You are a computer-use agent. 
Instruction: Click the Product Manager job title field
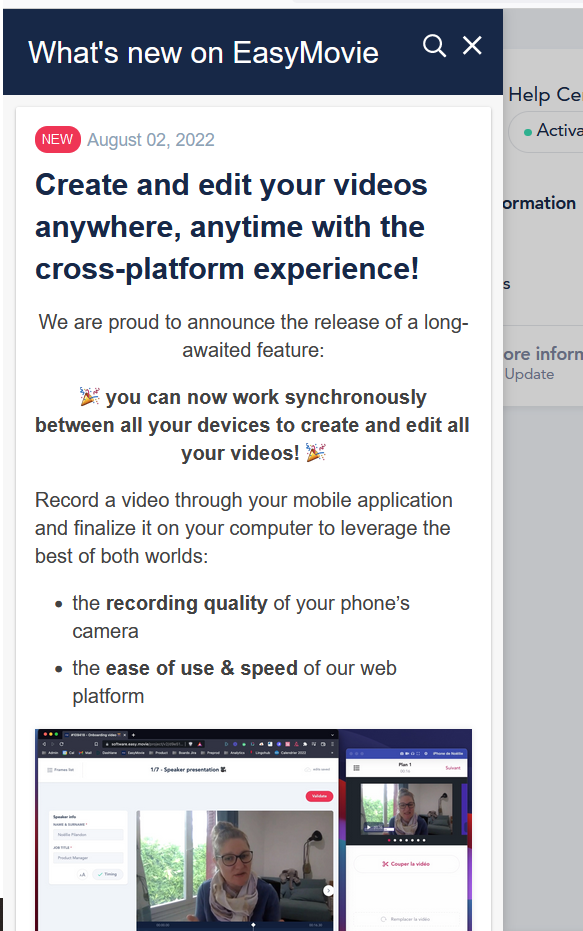pyautogui.click(x=88, y=858)
